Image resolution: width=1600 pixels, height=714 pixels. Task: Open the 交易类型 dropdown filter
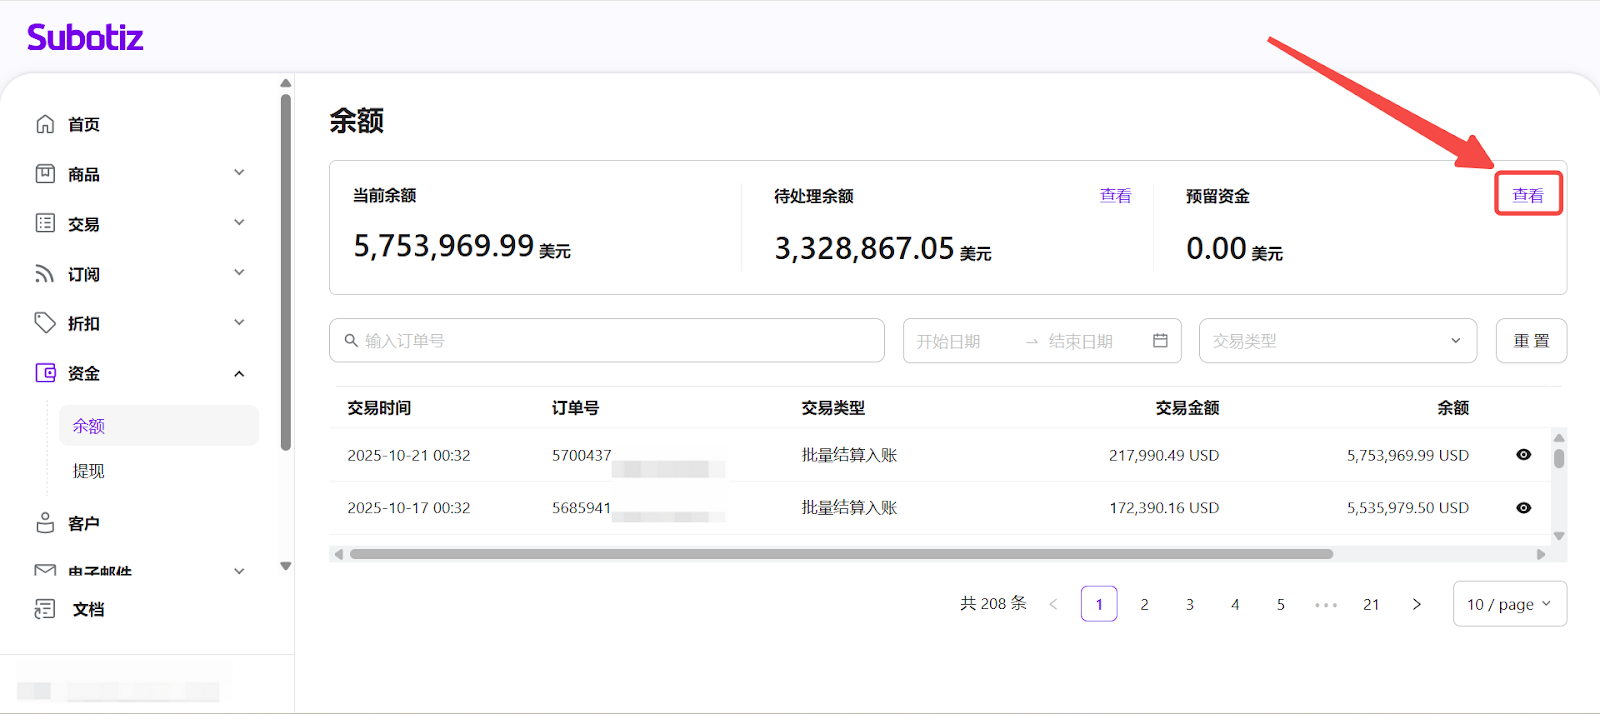pyautogui.click(x=1337, y=341)
